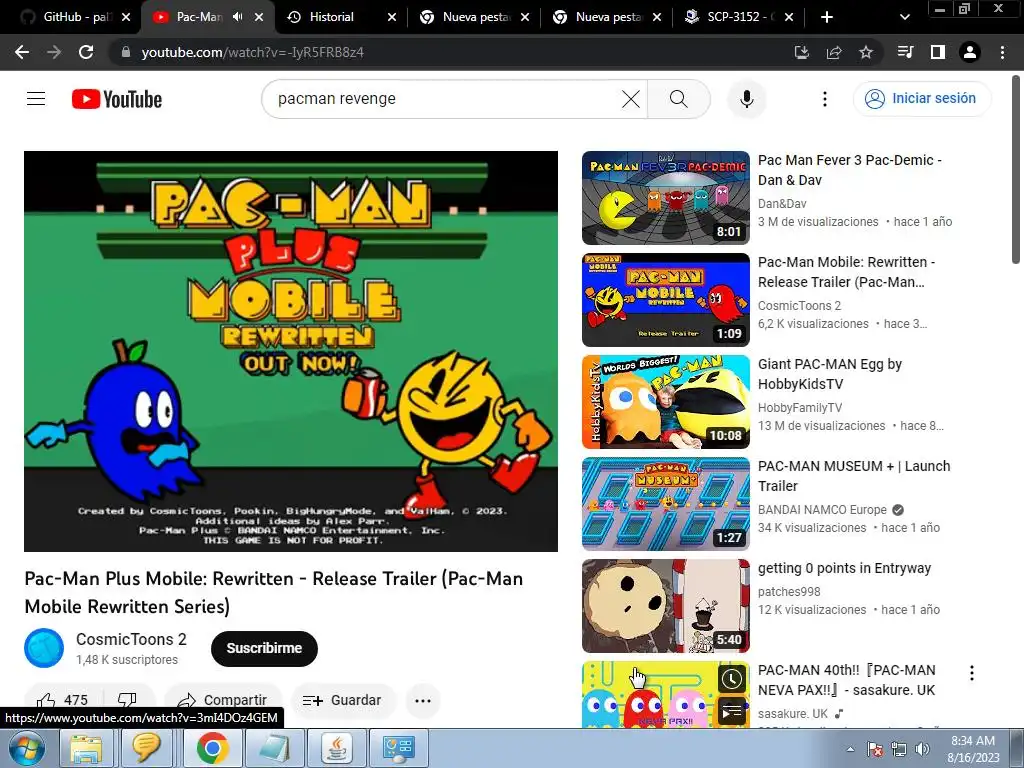Screen dimensions: 1024x768
Task: Click the search field text pacman revenge
Action: [337, 99]
